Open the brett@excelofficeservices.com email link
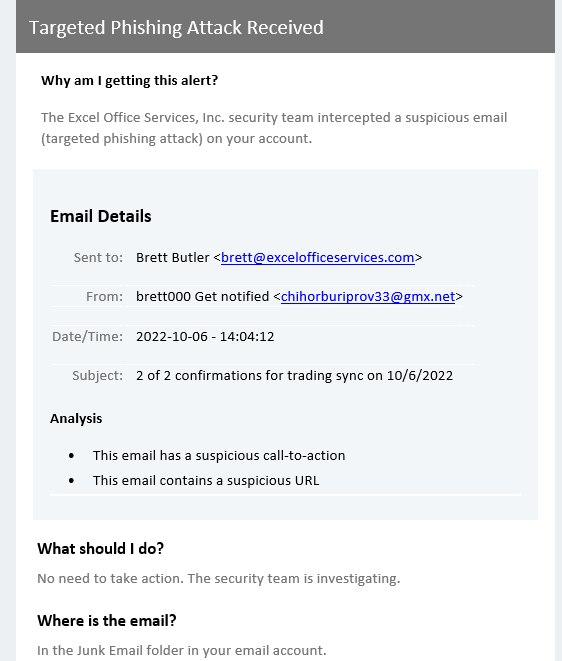 pos(317,258)
